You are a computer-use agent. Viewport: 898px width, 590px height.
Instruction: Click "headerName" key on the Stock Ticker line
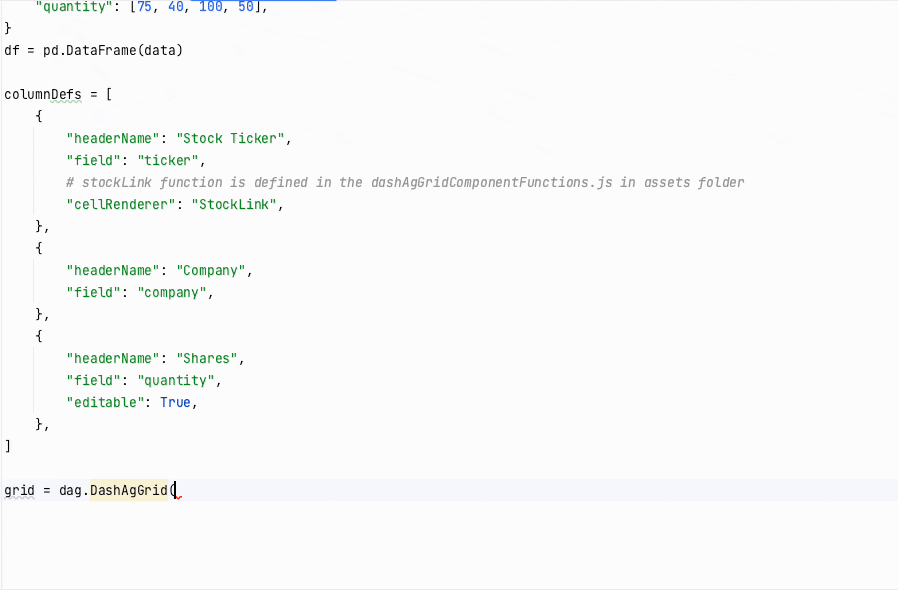point(113,139)
